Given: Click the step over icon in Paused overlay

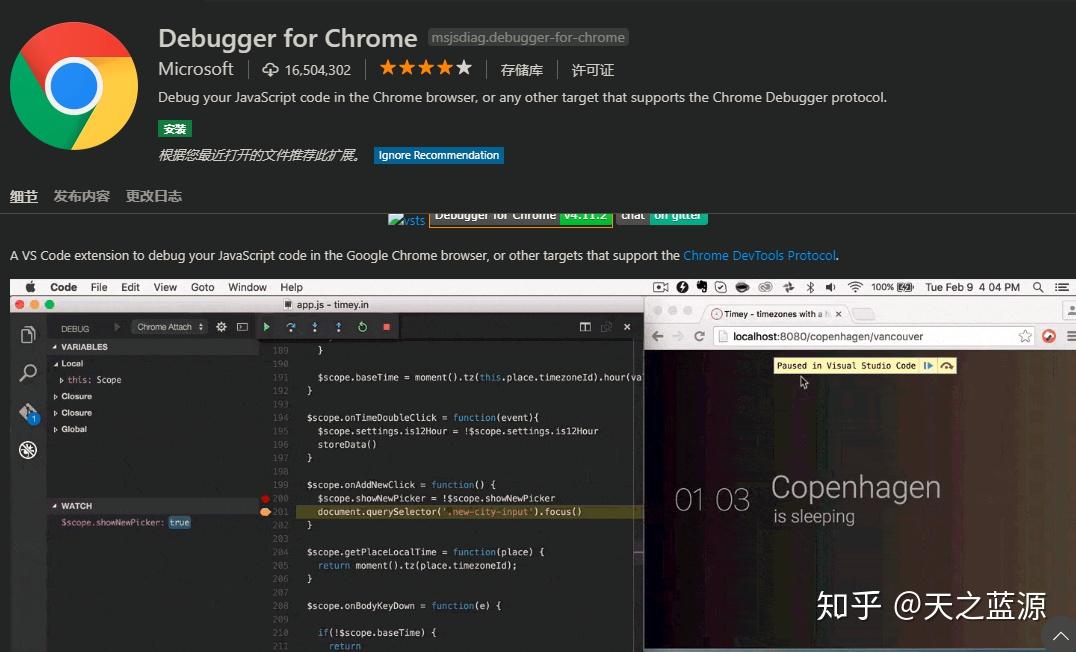Looking at the screenshot, I should (x=946, y=366).
